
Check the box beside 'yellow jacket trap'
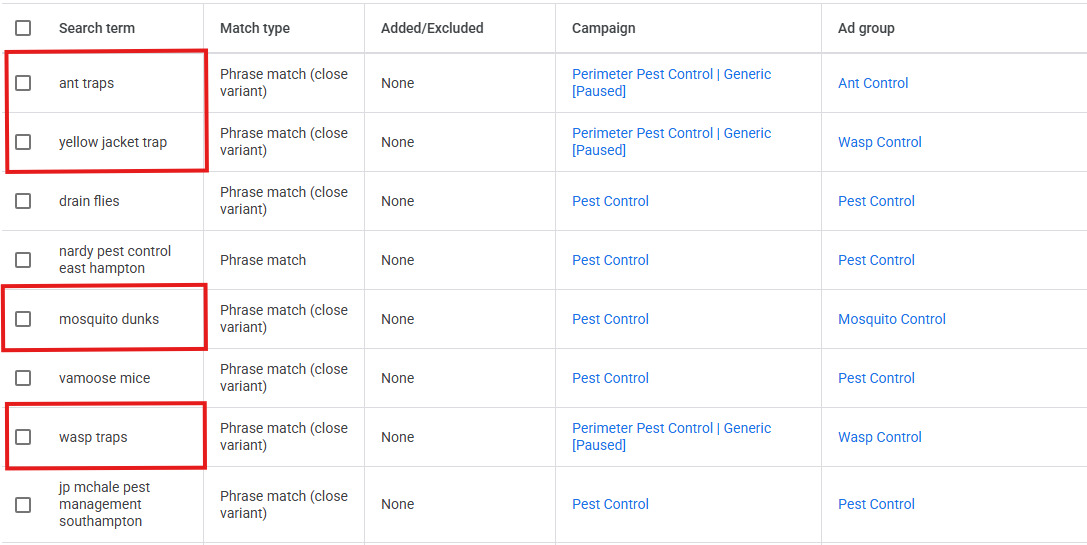(x=23, y=142)
